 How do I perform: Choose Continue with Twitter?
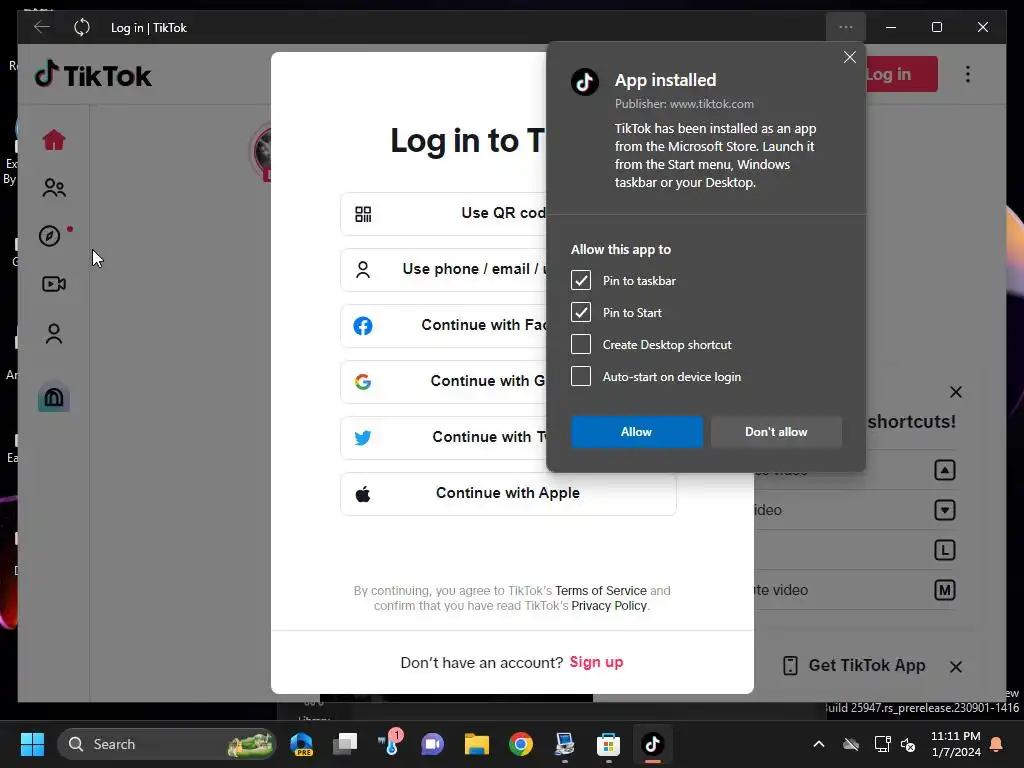point(443,438)
